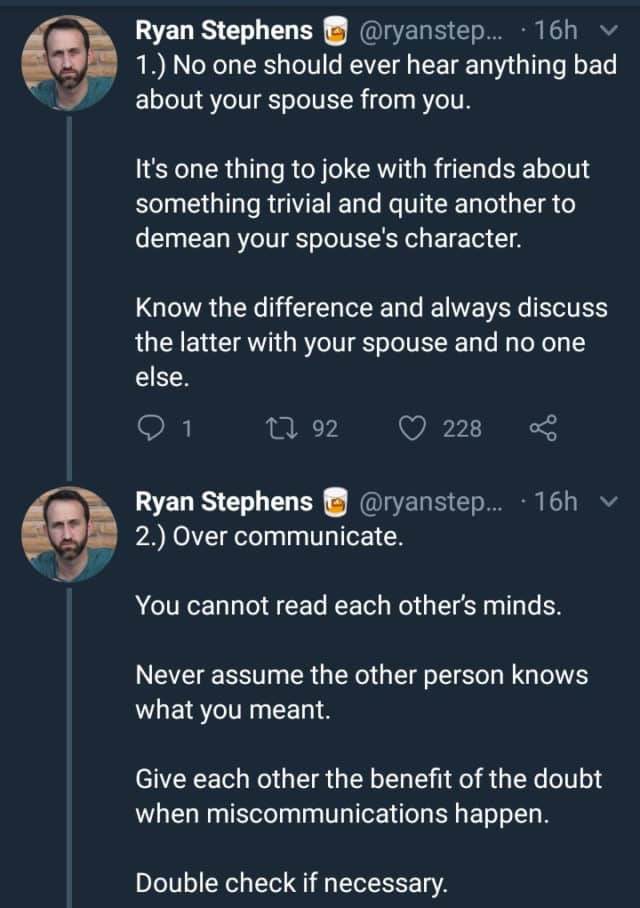Open the tweet text 'You cannot read each other's minds'
This screenshot has height=908, width=640.
[348, 605]
